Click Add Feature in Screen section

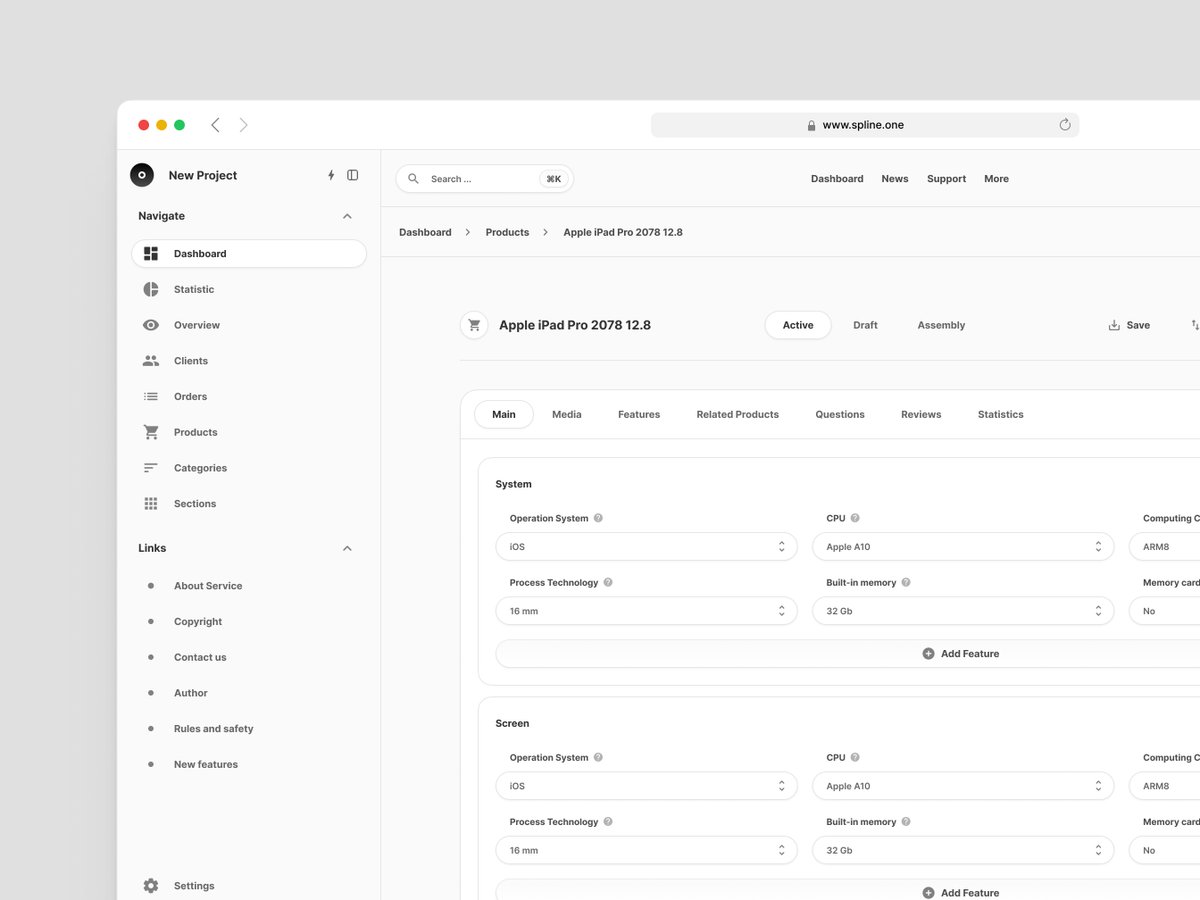(960, 893)
